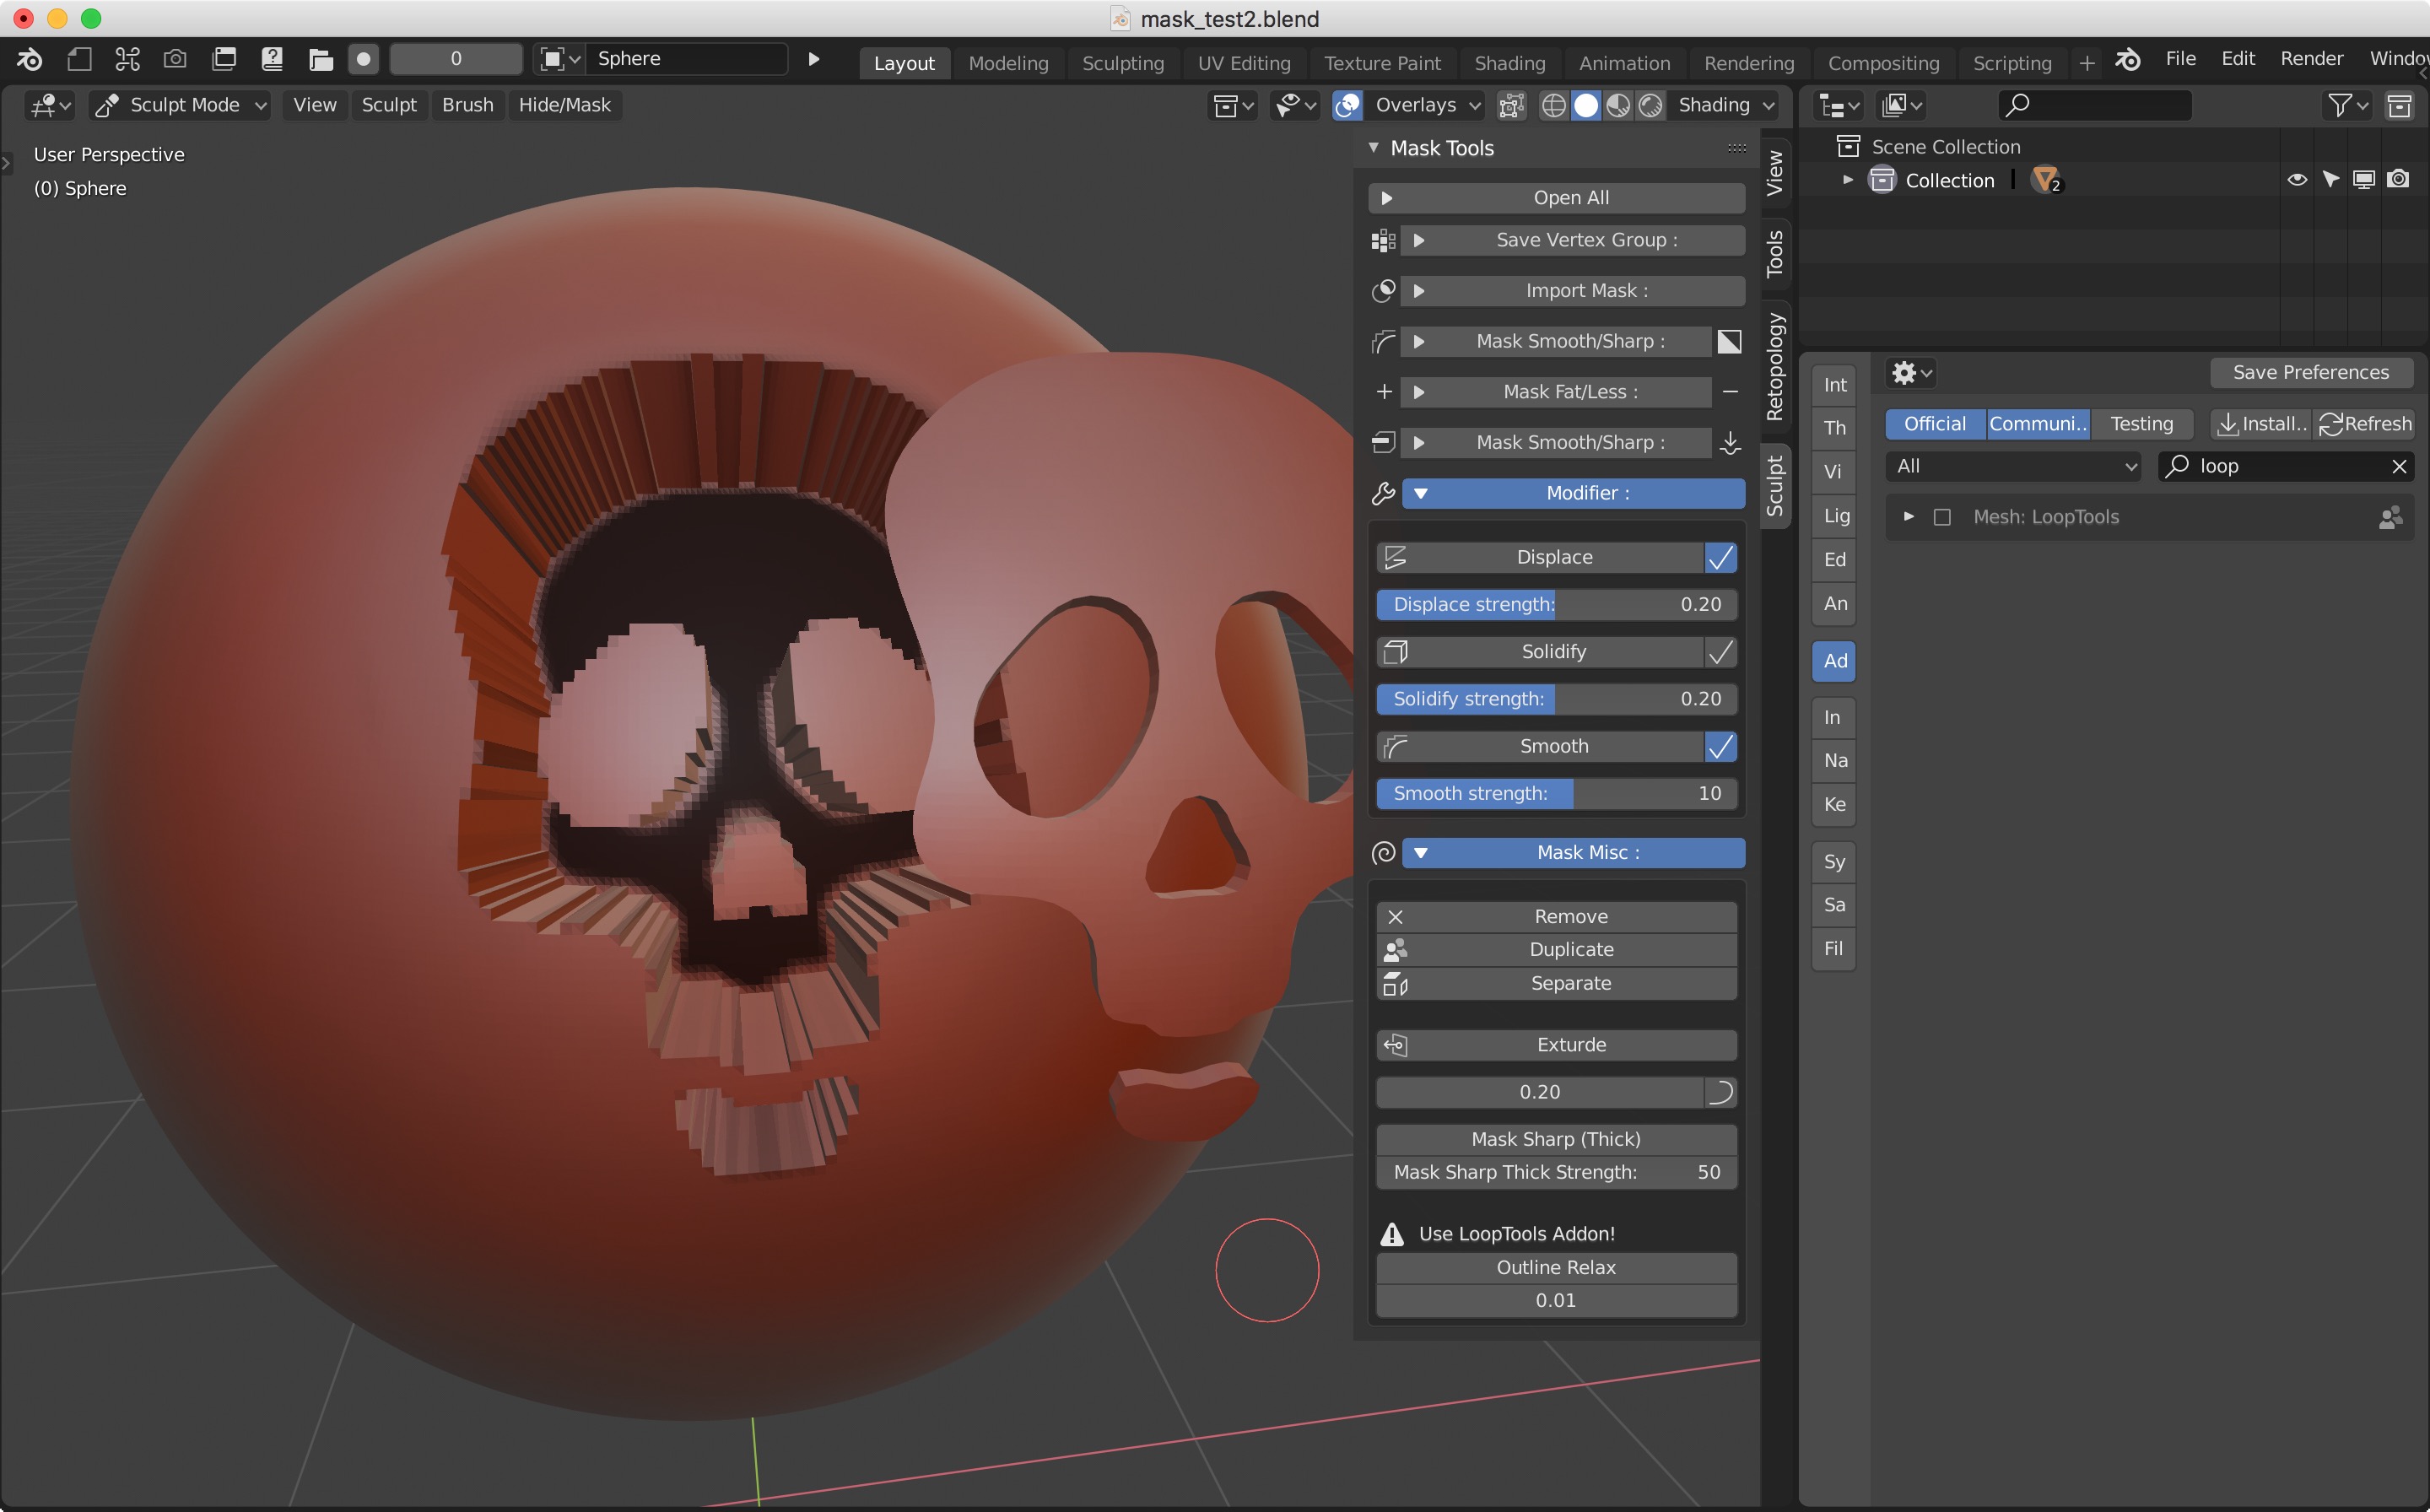Click the Sculpt sidebar panel icon
The image size is (2430, 1512).
[1774, 488]
